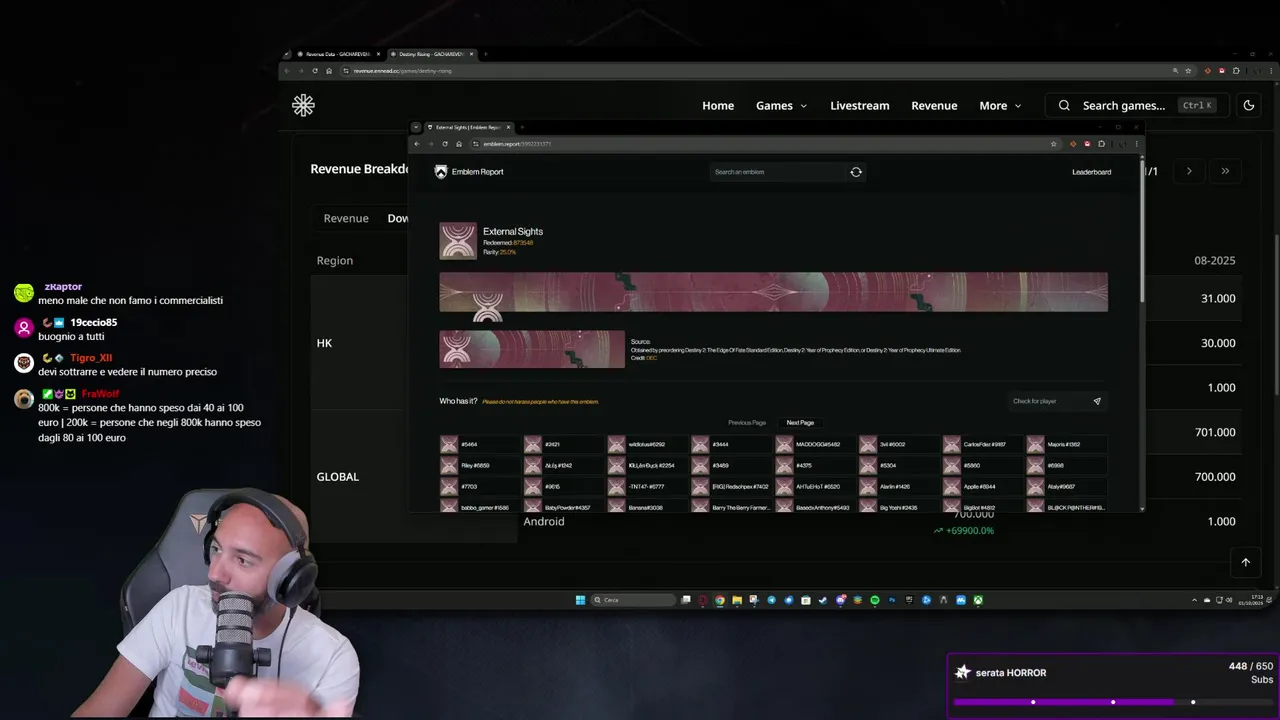This screenshot has width=1280, height=720.
Task: Open File Explorer from the taskbar
Action: (x=737, y=600)
